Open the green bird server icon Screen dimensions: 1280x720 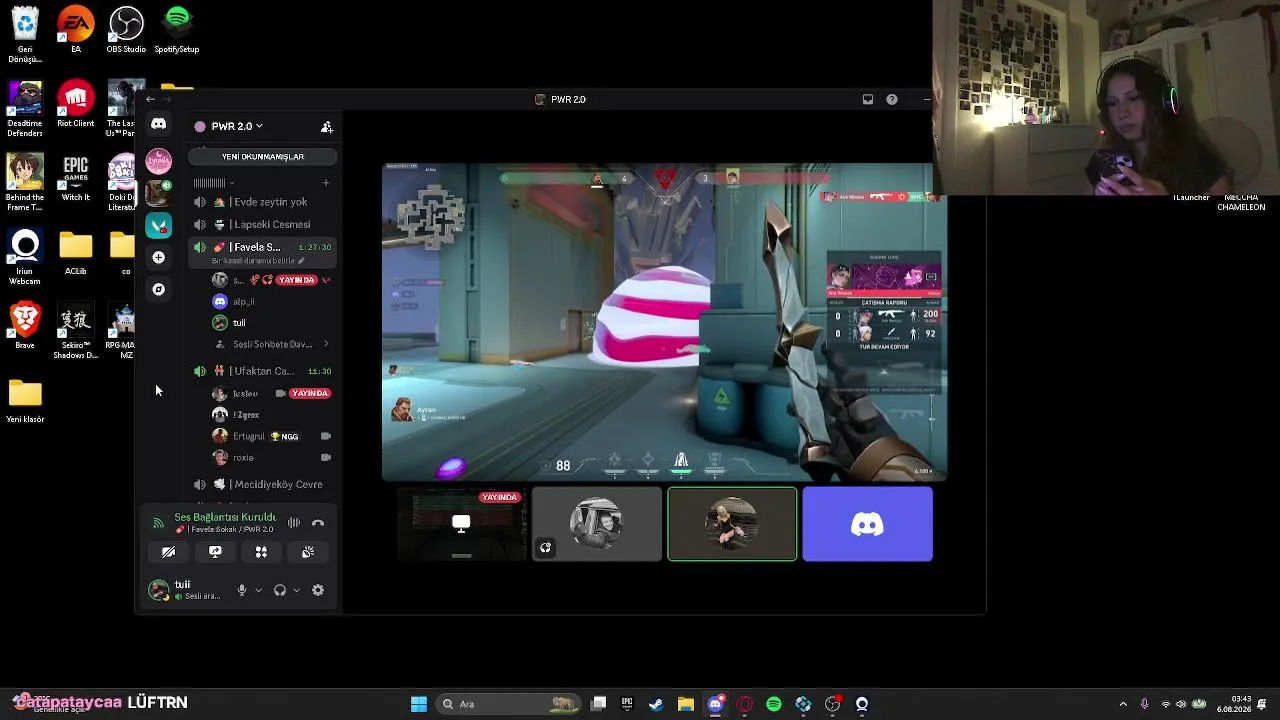pos(158,225)
